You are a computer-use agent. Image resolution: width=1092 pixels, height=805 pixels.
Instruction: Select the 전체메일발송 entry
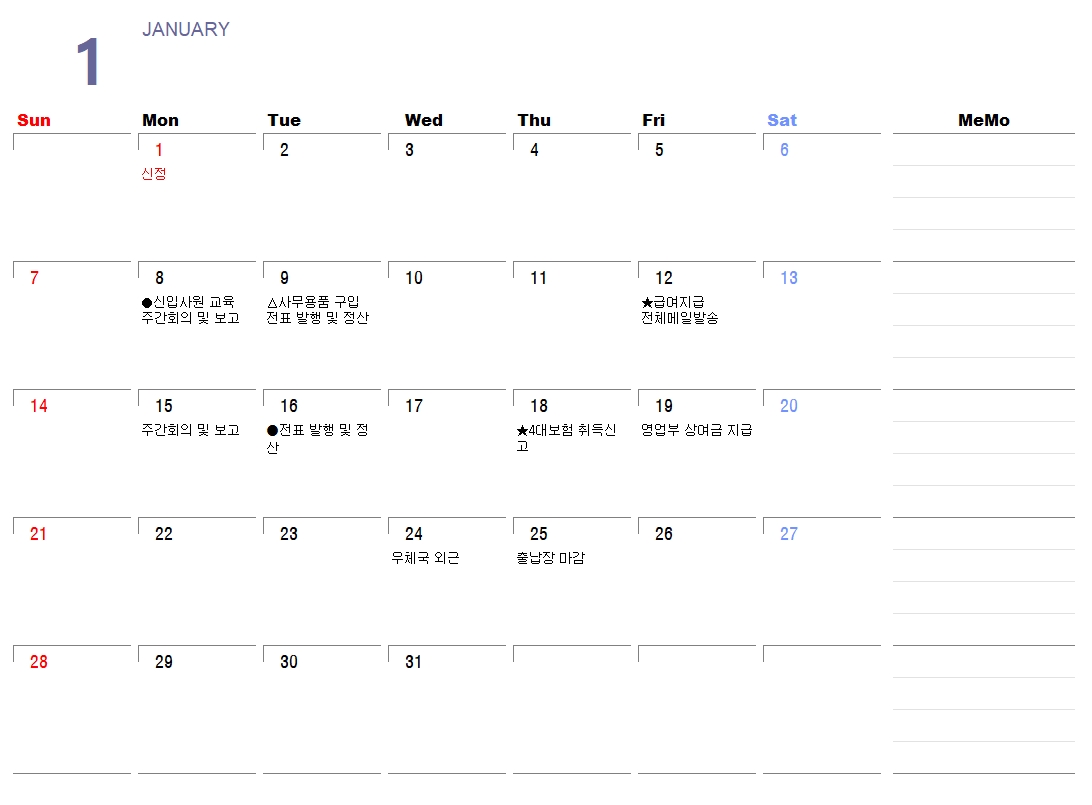(x=680, y=318)
